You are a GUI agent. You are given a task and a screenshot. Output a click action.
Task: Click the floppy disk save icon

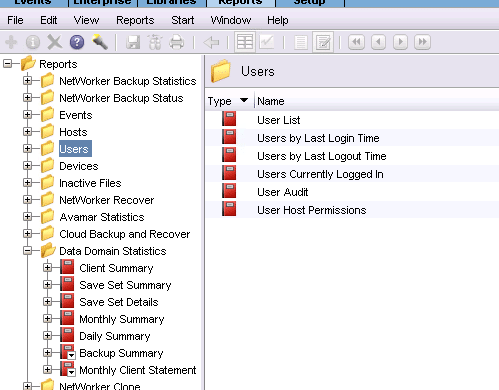(x=133, y=42)
